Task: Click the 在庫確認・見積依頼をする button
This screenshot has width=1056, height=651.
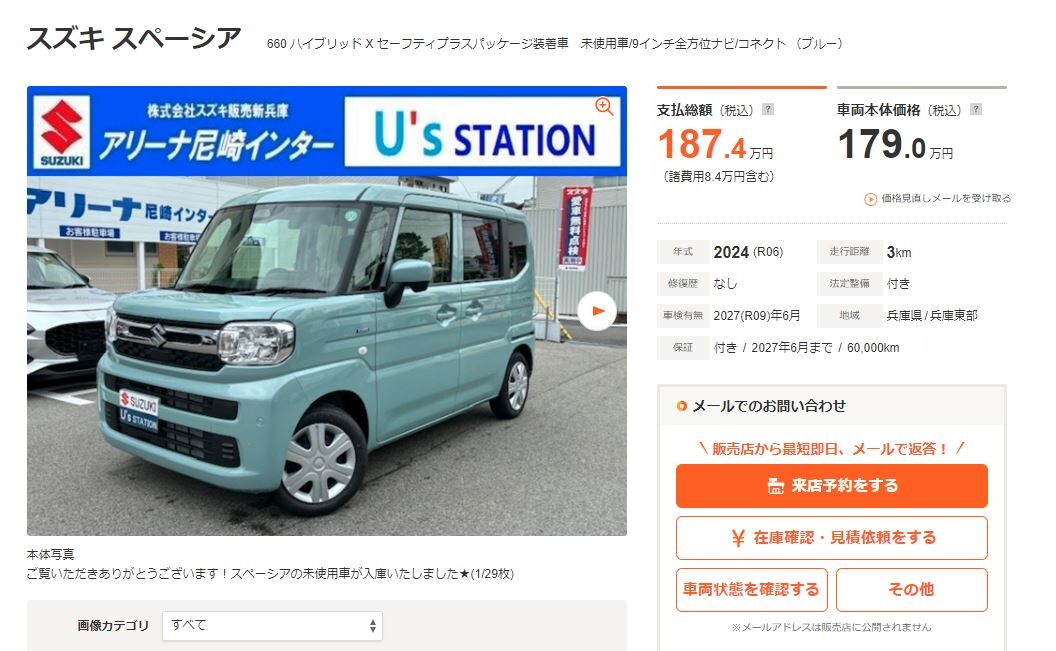Action: [832, 538]
